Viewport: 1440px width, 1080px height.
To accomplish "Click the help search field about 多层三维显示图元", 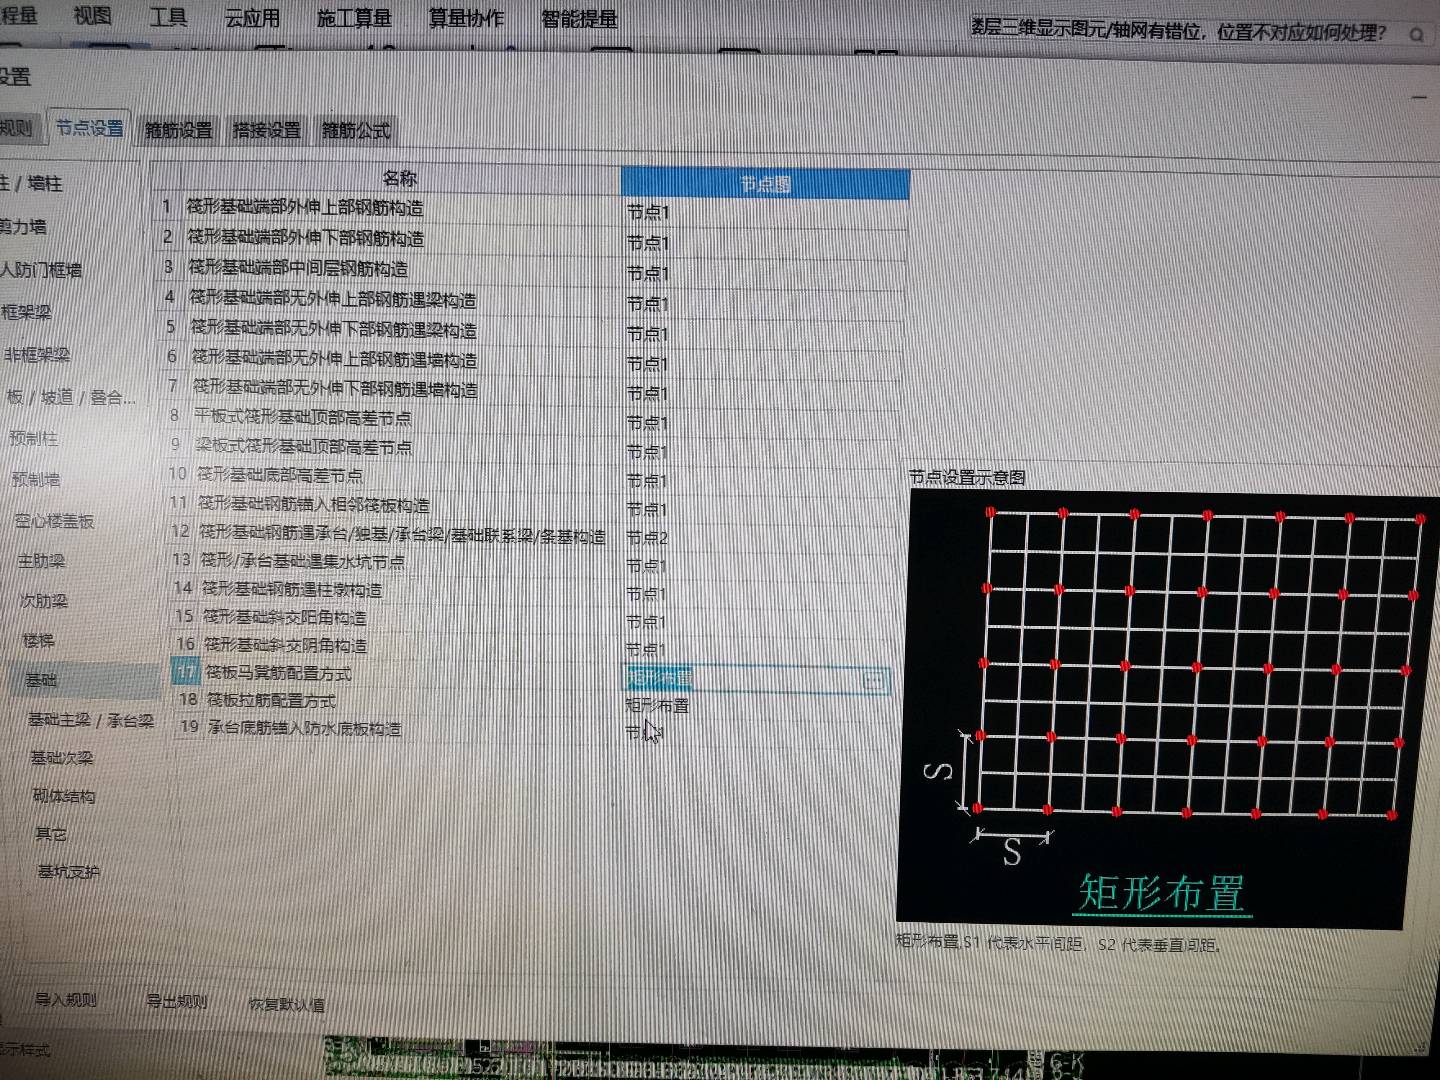I will (1179, 31).
